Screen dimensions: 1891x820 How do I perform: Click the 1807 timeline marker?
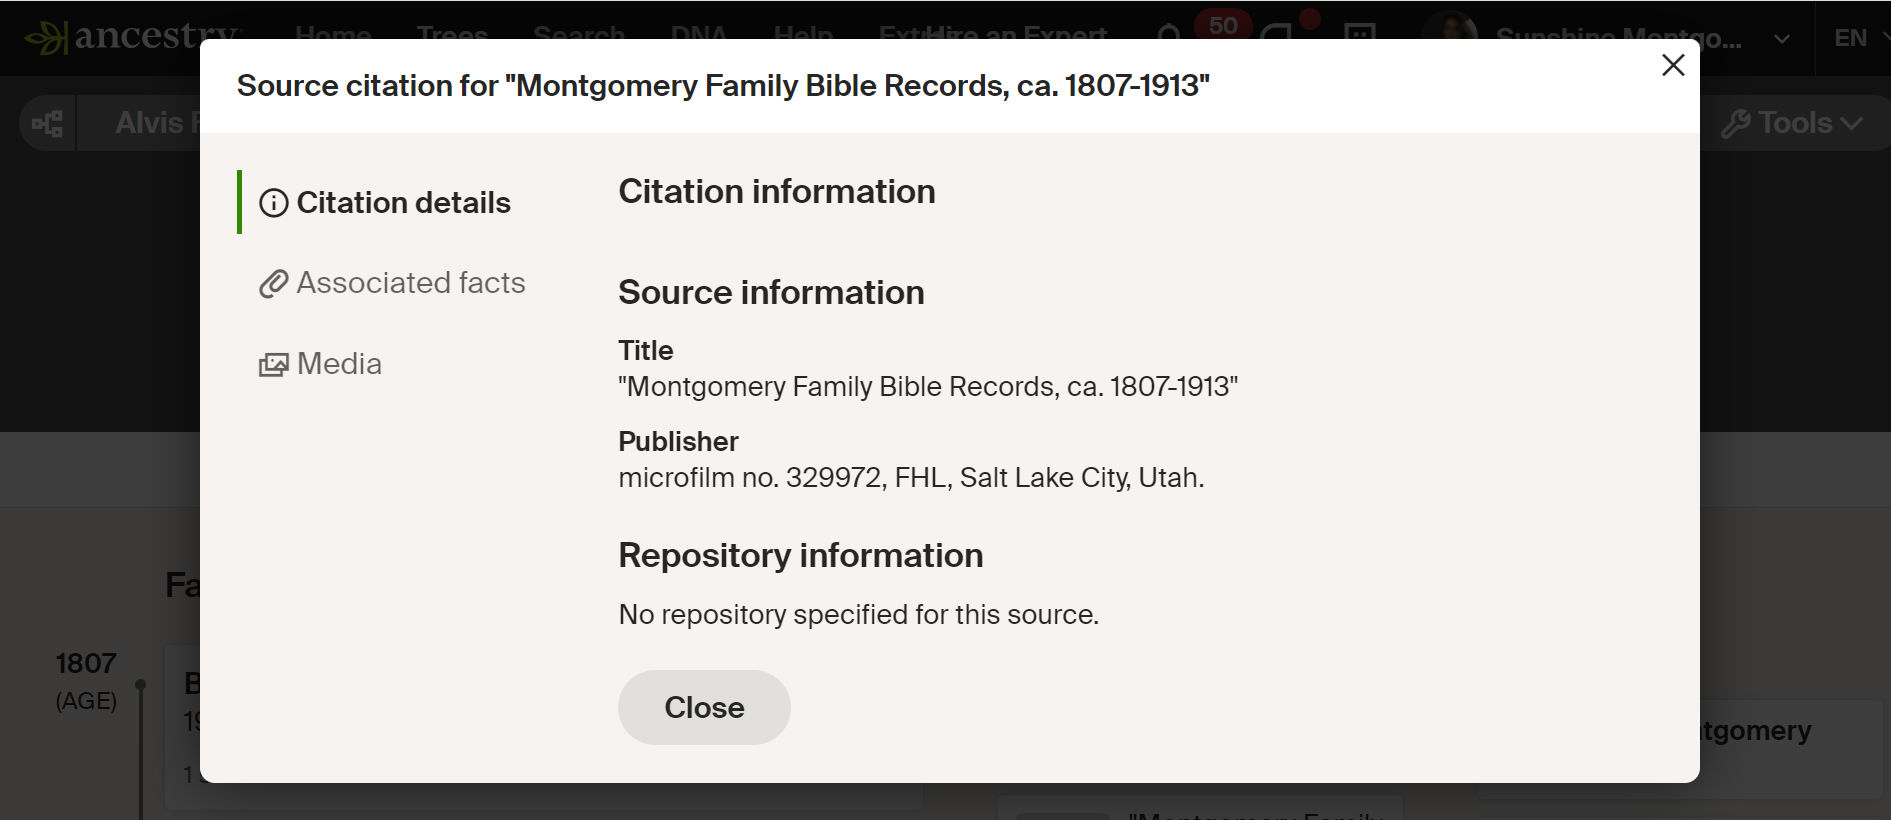click(141, 684)
